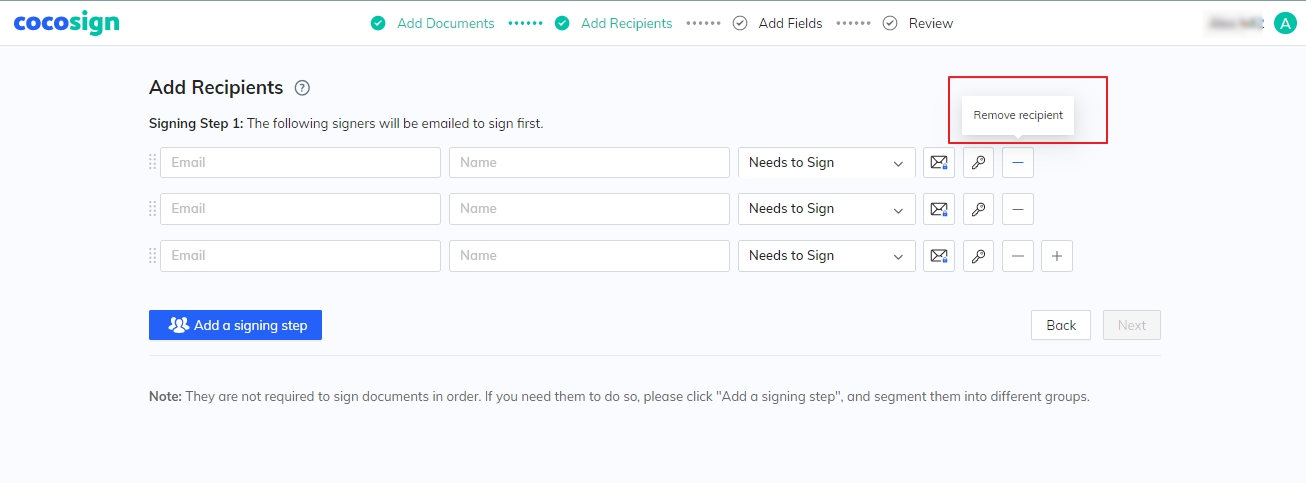Open the key access-code icon in first row

coord(978,162)
